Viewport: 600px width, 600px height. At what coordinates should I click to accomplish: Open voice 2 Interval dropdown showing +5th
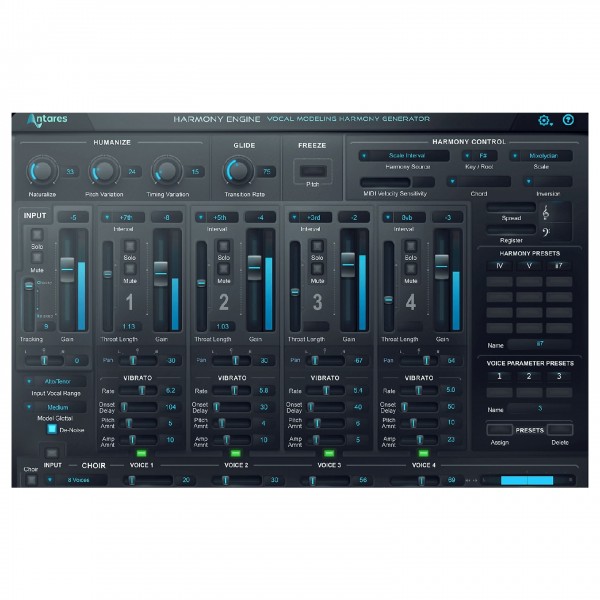(217, 217)
